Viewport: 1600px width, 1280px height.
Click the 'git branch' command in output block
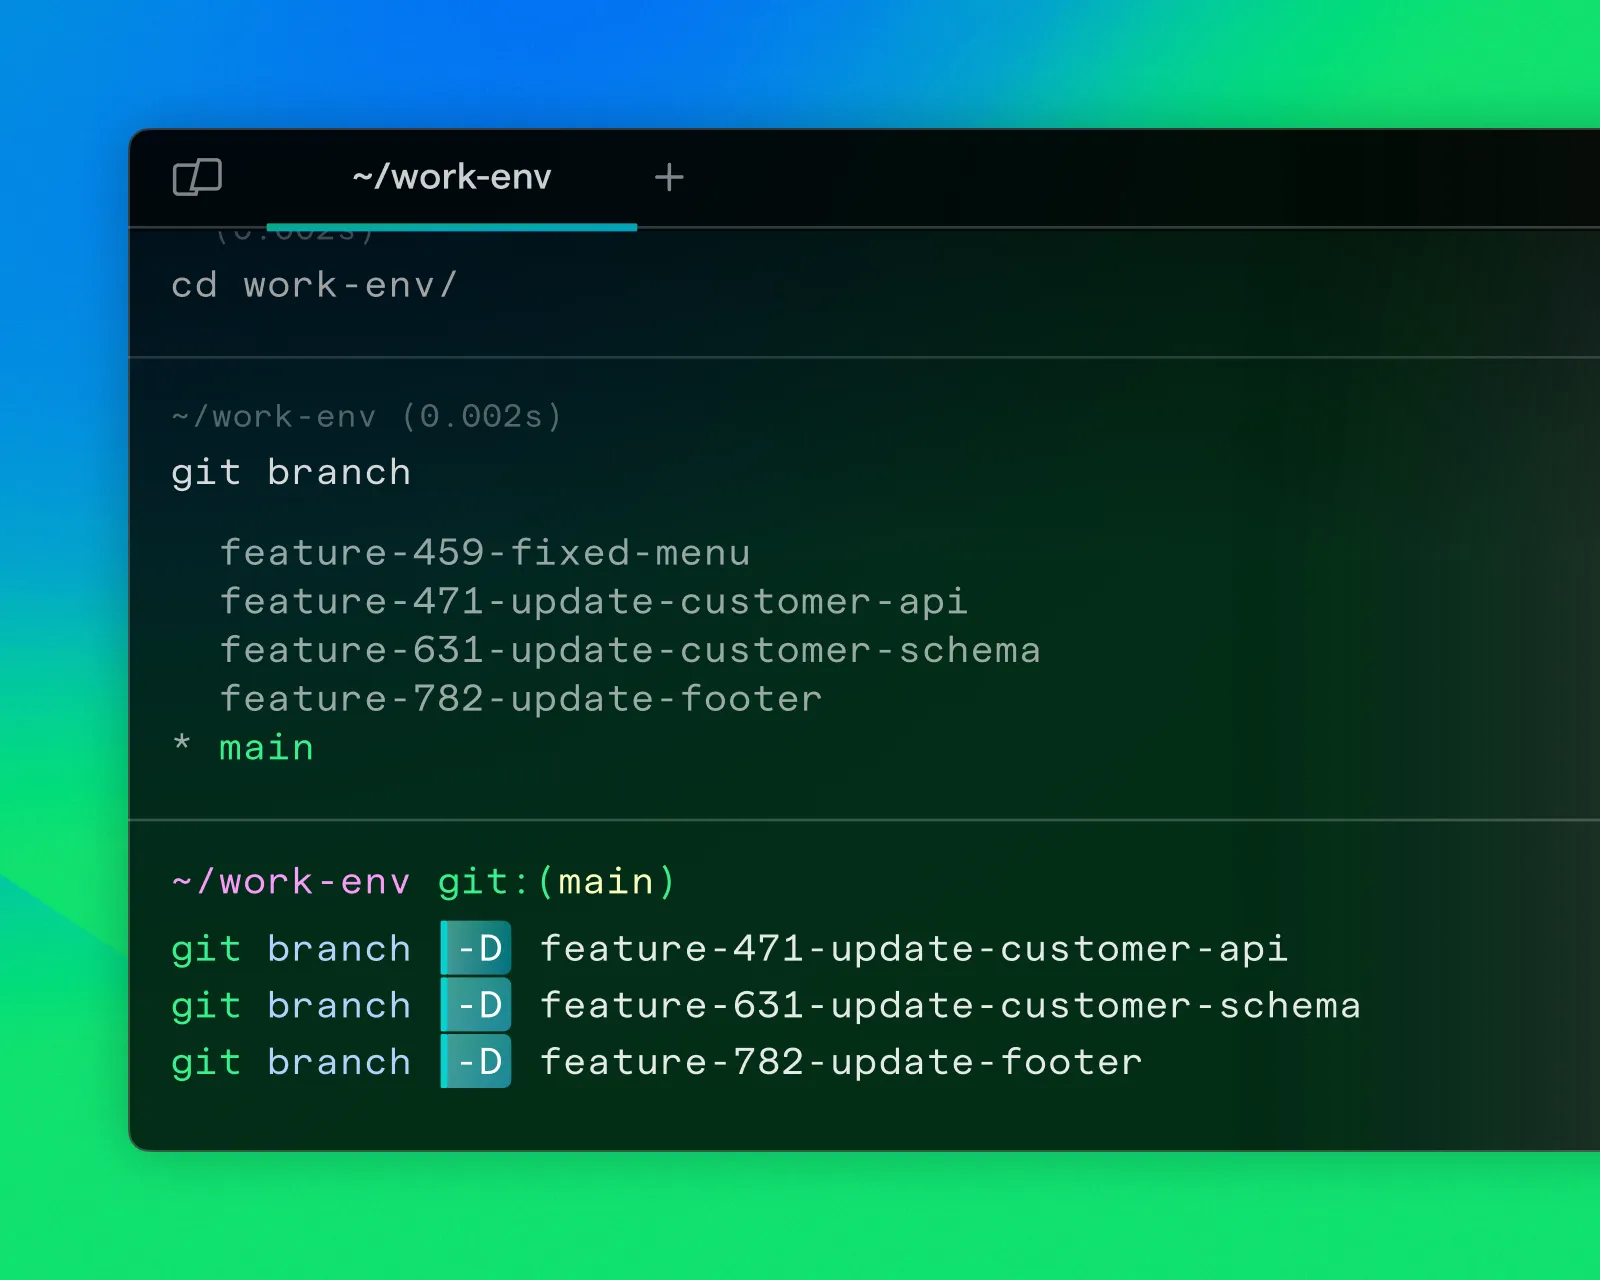(x=291, y=473)
